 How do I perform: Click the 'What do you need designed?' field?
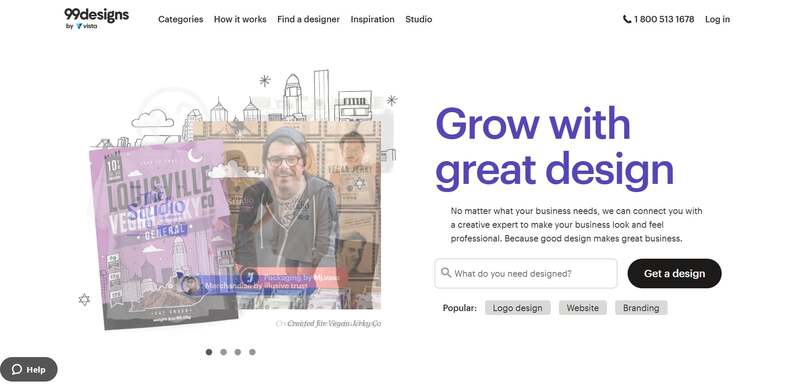[x=526, y=273]
